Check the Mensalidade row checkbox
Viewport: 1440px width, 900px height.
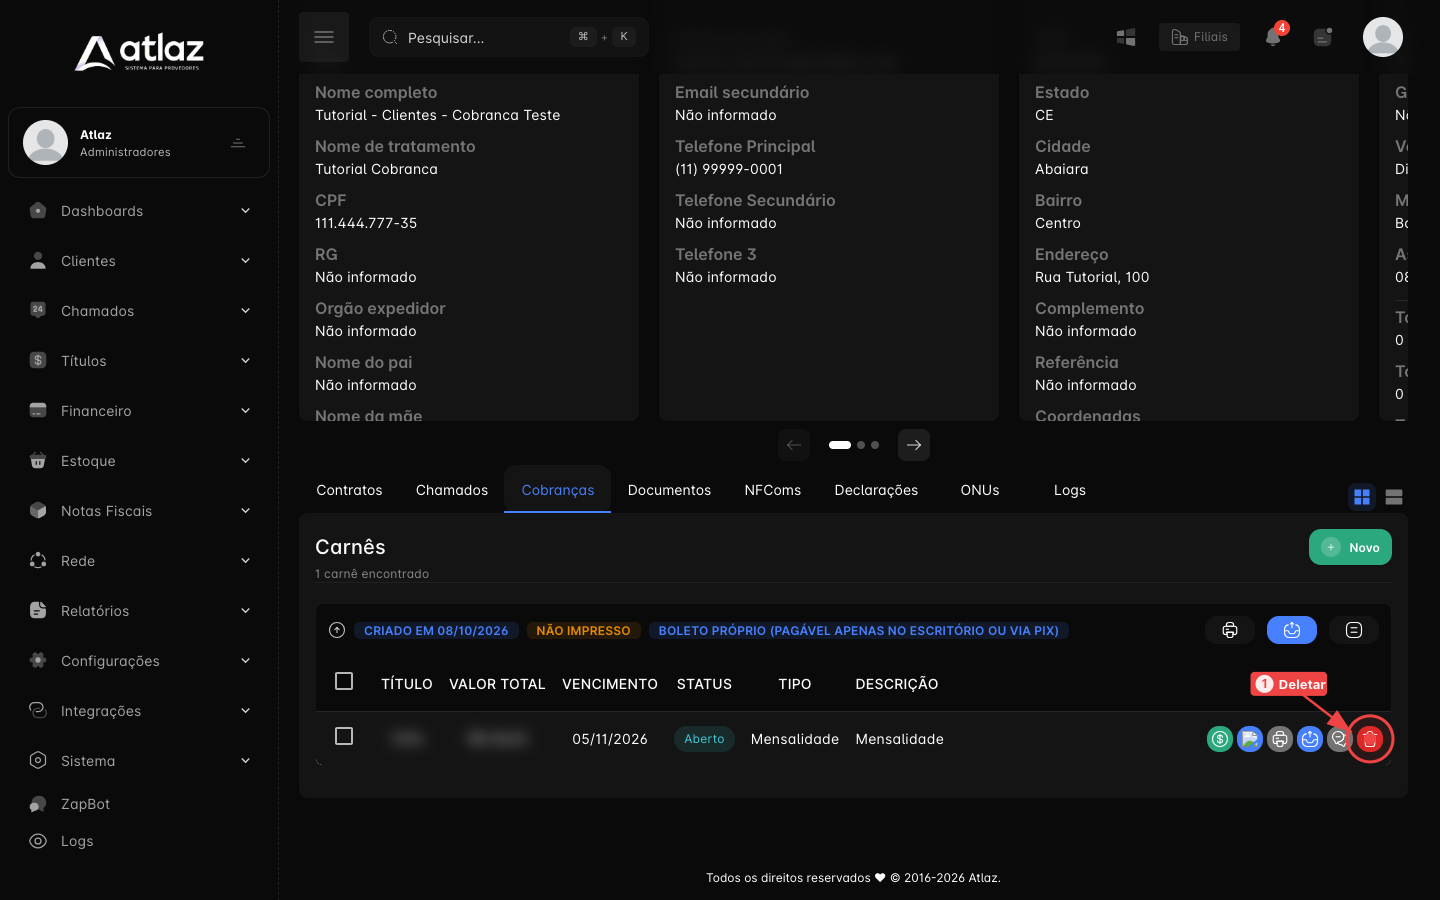344,736
